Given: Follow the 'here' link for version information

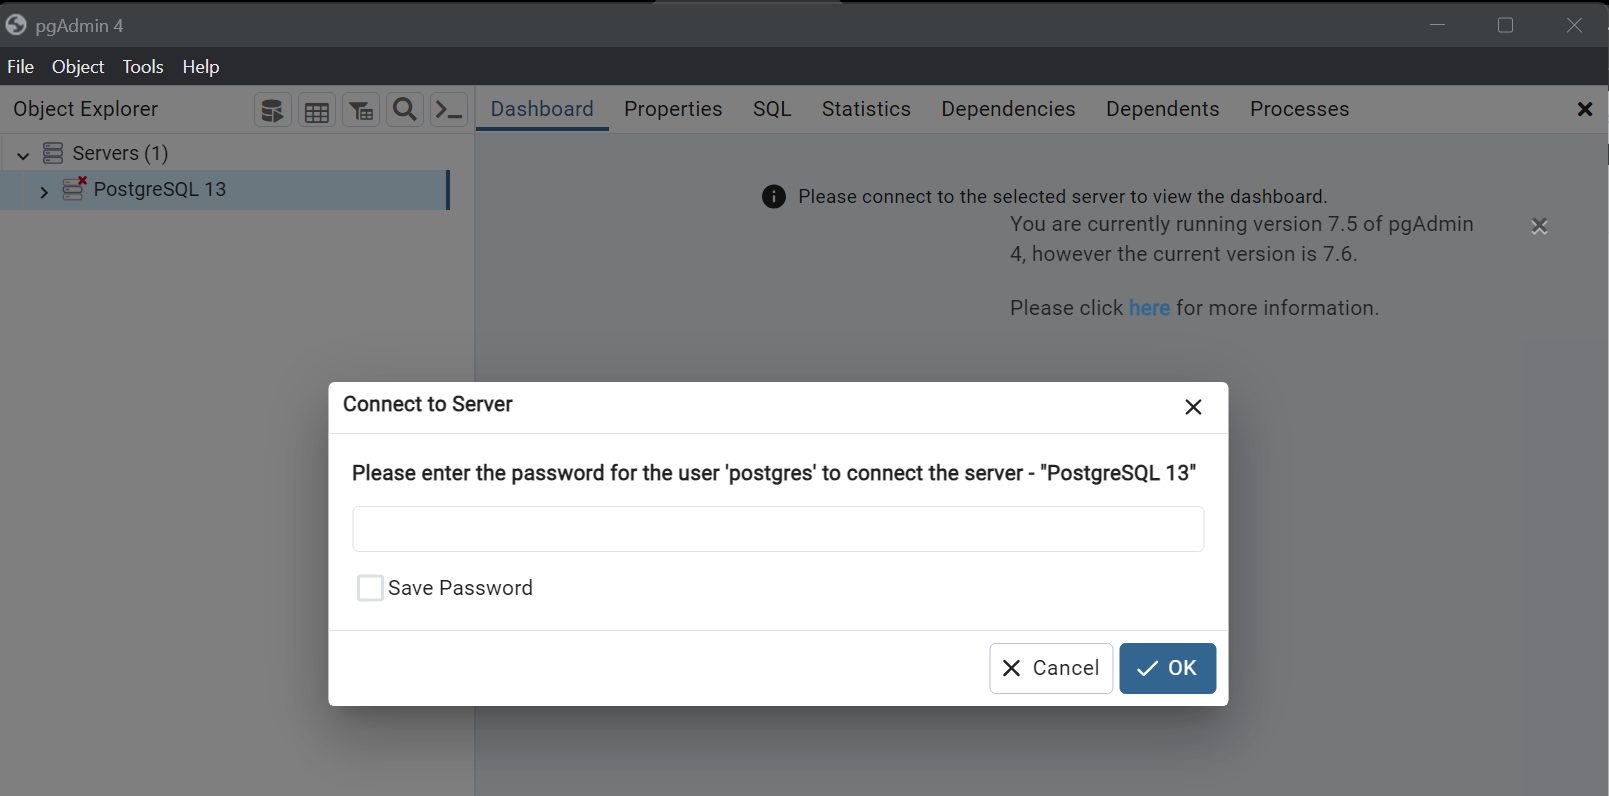Looking at the screenshot, I should click(x=1149, y=308).
